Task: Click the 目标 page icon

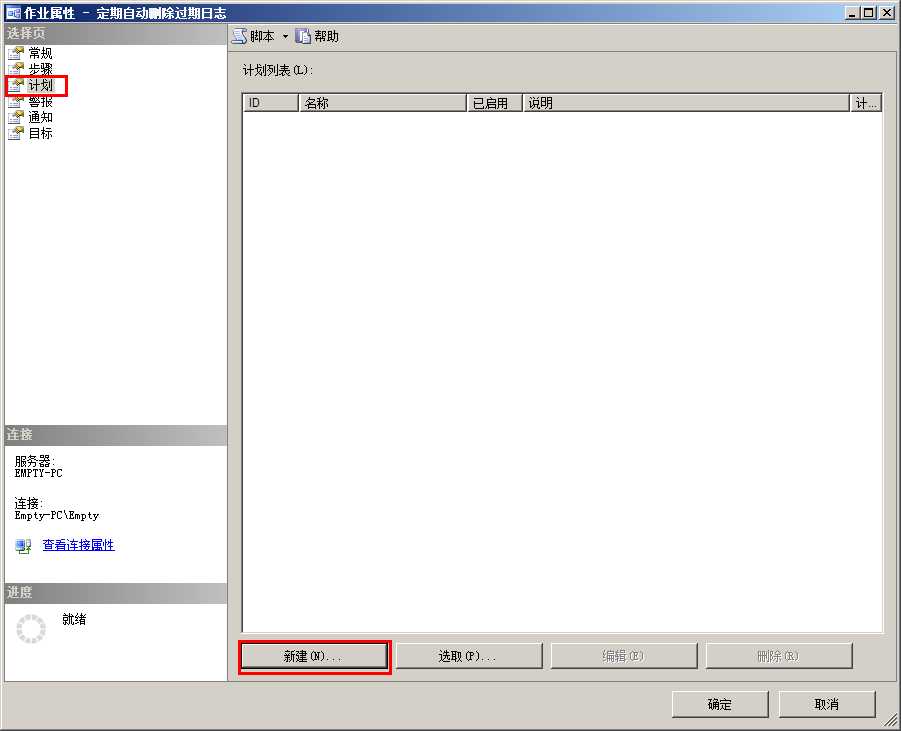Action: click(16, 133)
